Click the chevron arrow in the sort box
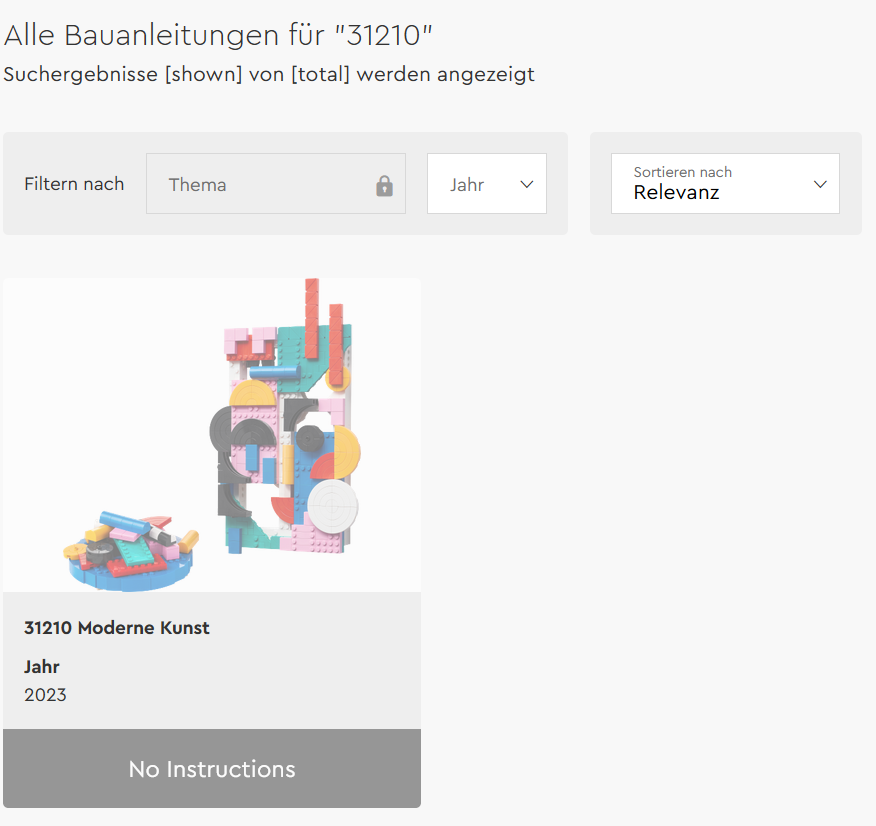 (820, 184)
